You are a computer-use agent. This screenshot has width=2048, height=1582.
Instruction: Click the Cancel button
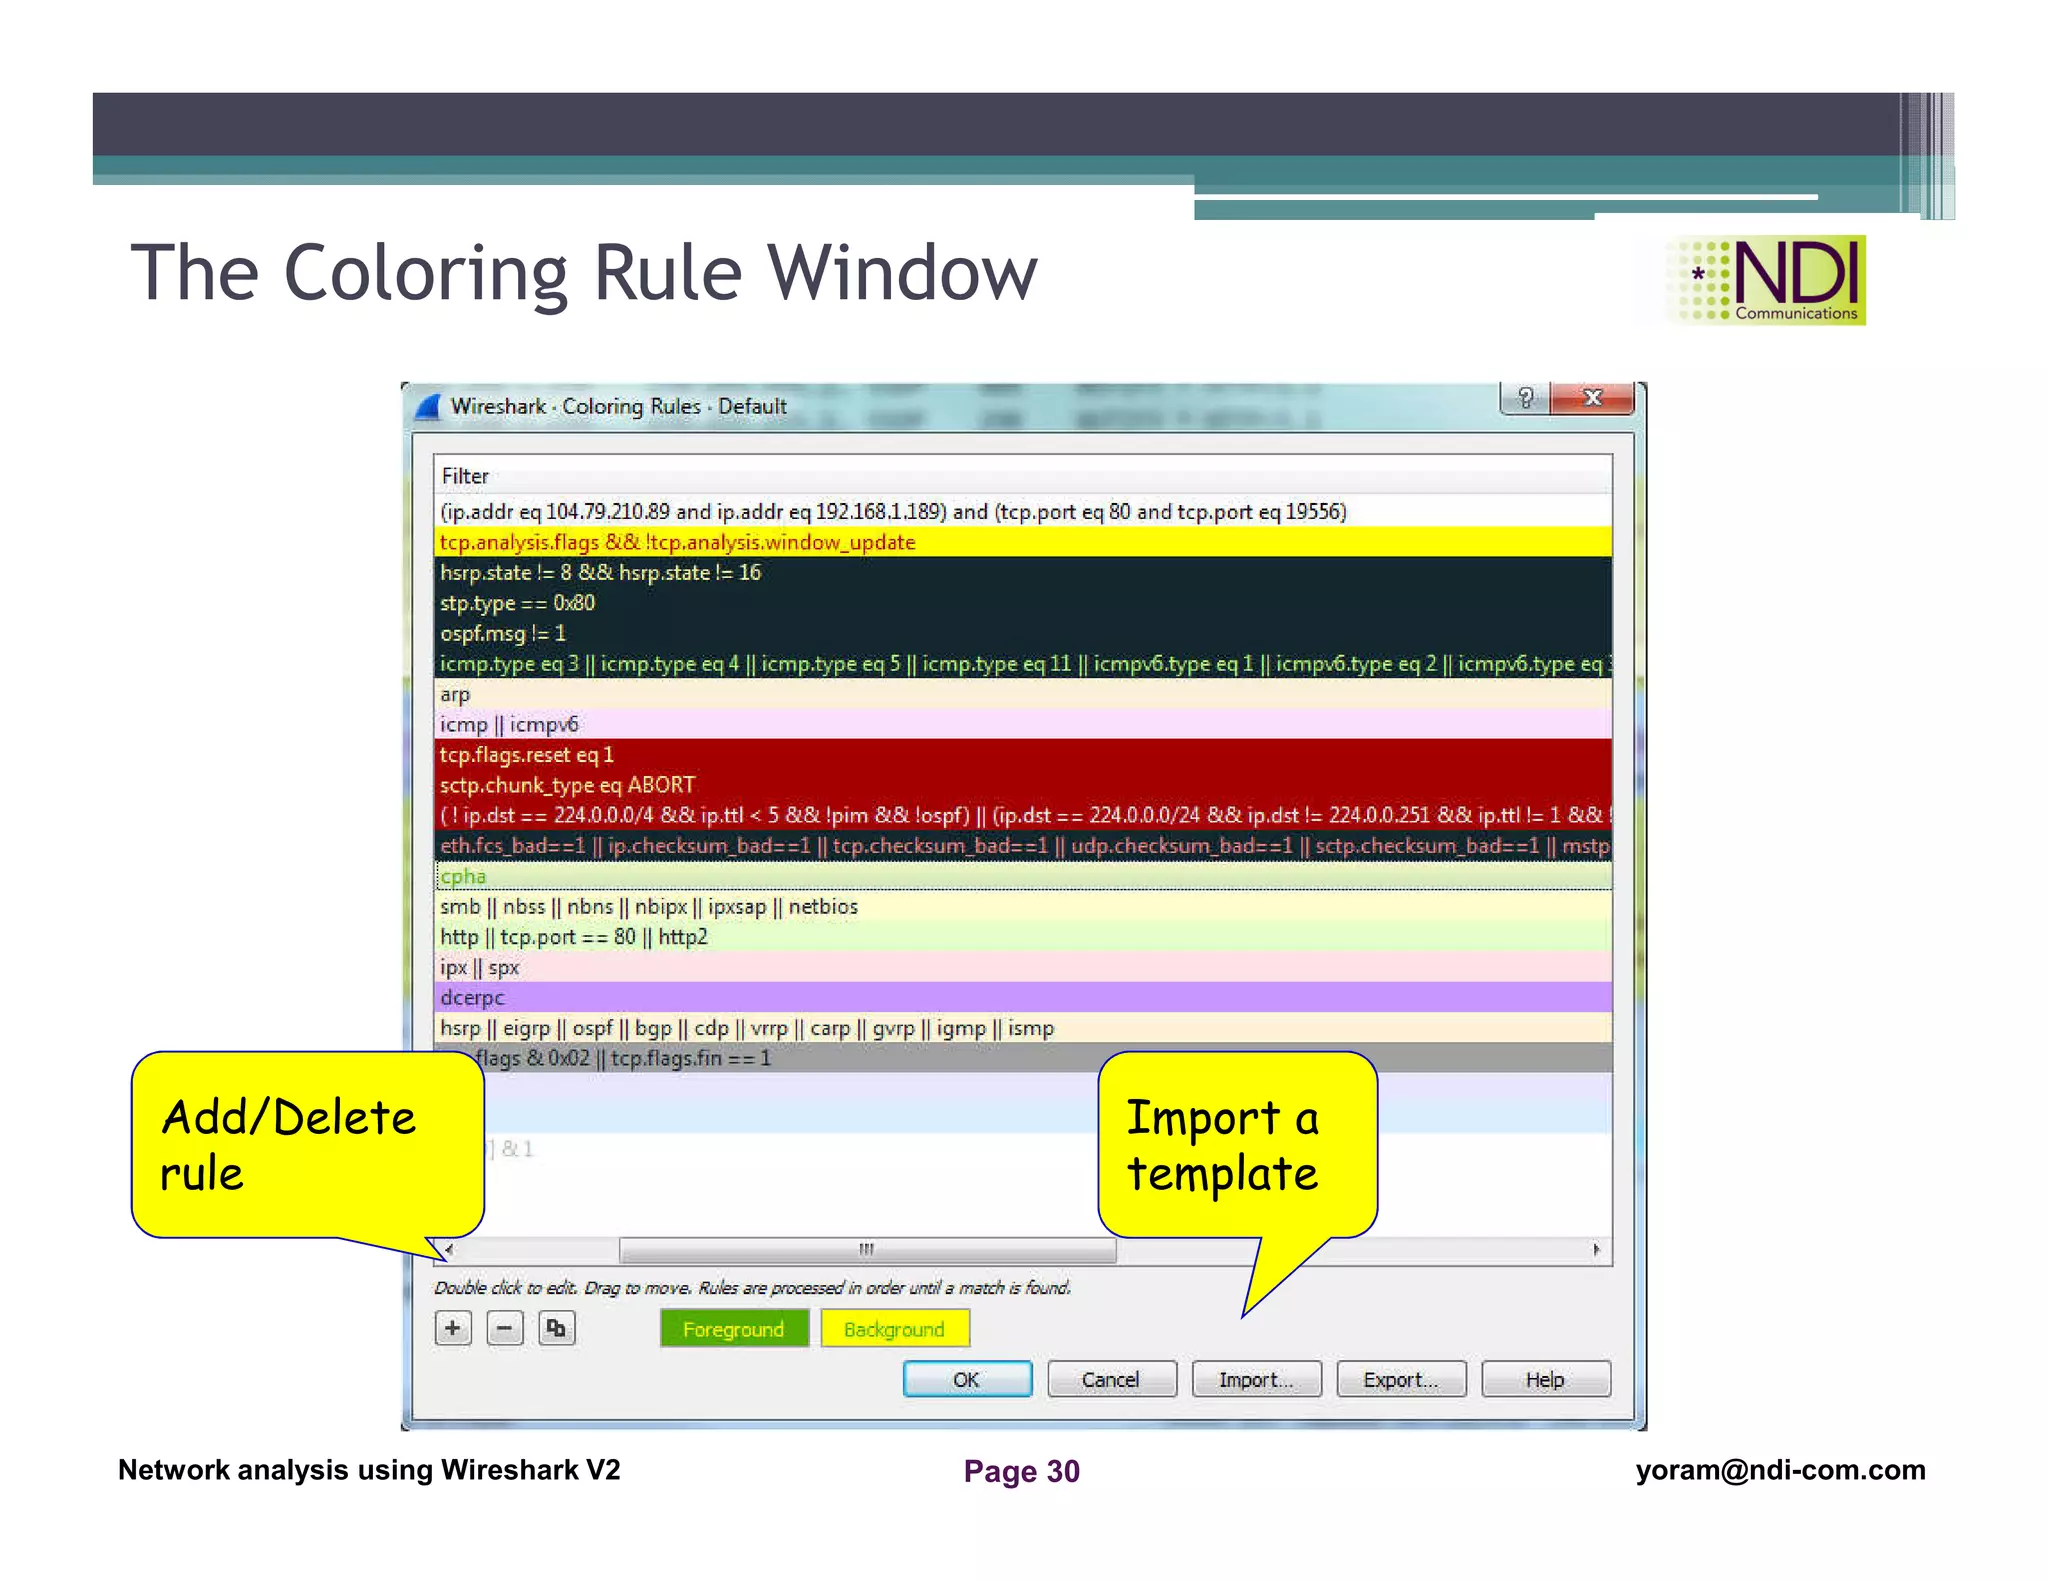1111,1379
